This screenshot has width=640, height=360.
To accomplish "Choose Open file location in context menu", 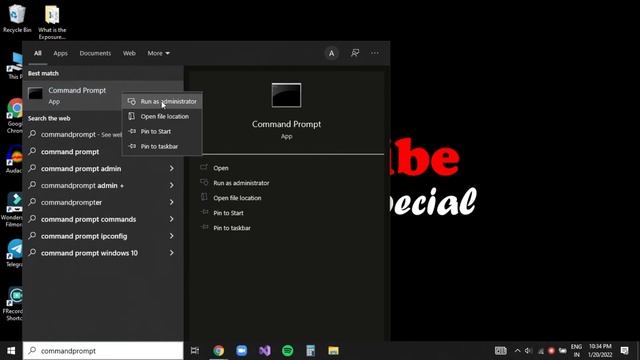I will tap(162, 116).
